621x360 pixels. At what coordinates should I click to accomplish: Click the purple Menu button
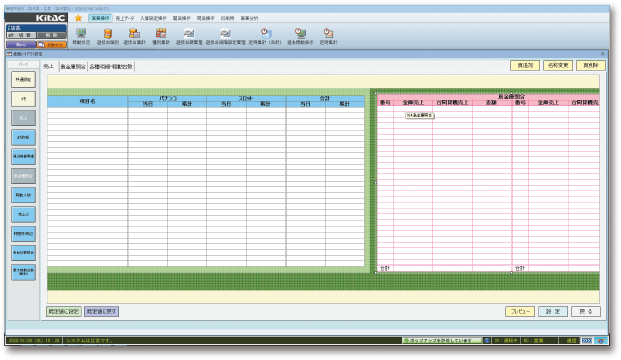[x=21, y=45]
